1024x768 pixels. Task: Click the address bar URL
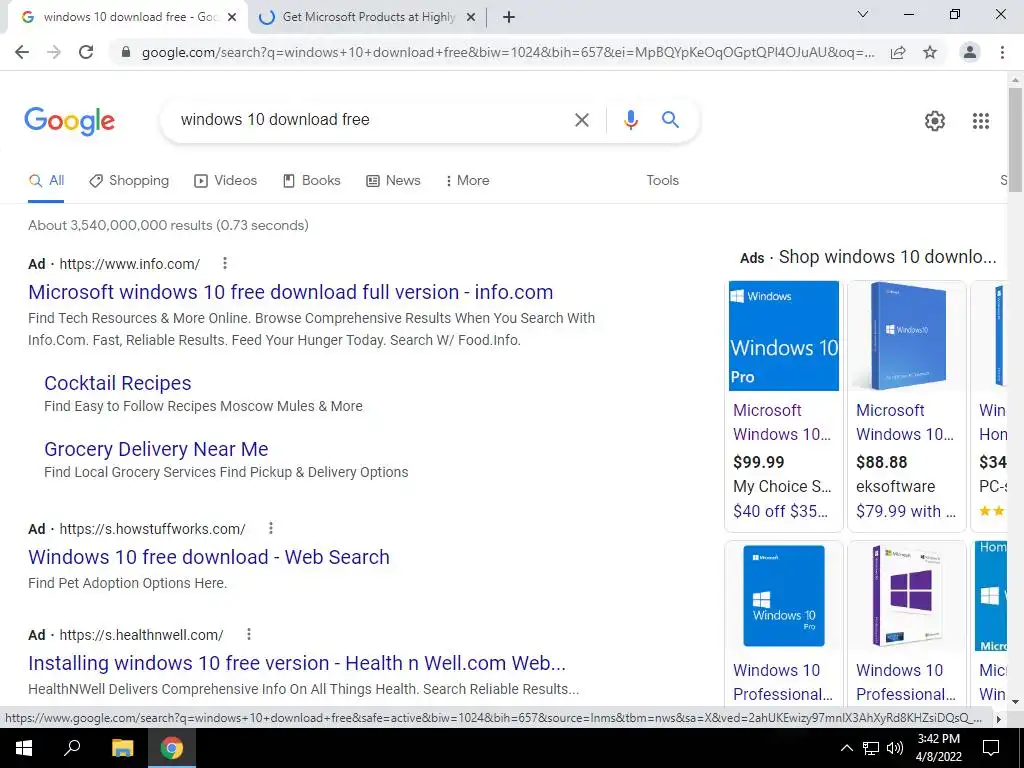pyautogui.click(x=508, y=52)
